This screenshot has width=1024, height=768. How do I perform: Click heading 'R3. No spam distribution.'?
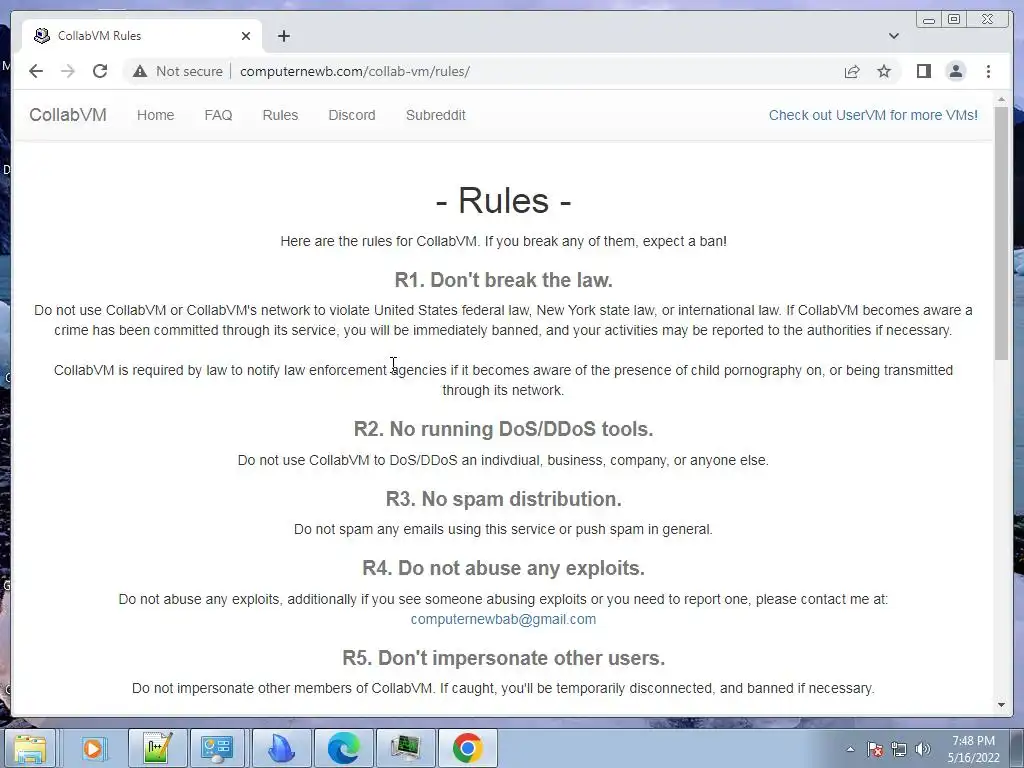(504, 499)
